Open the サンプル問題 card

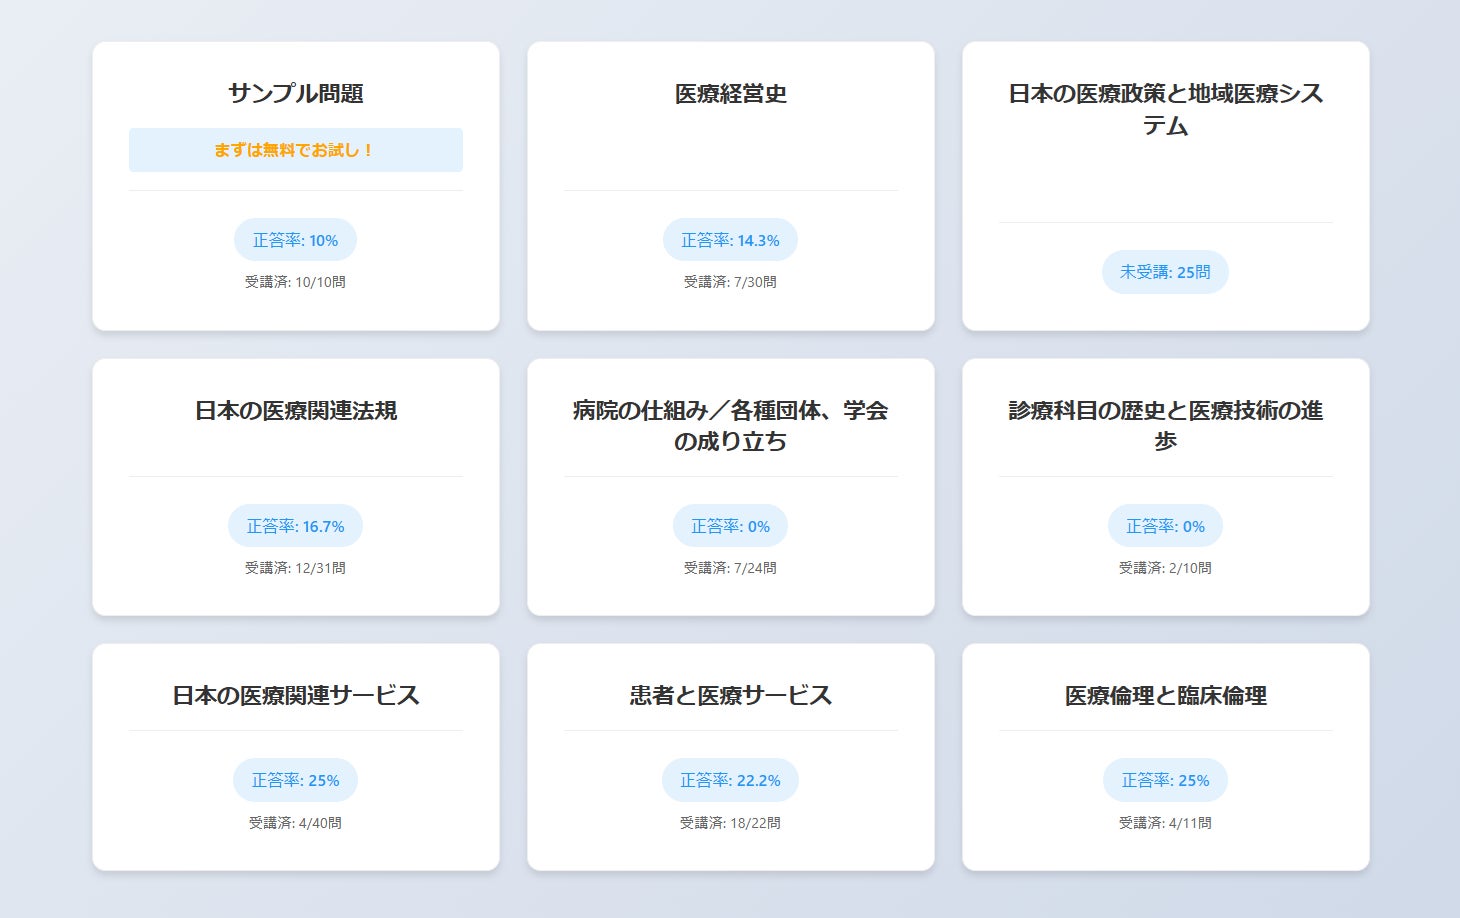pyautogui.click(x=296, y=186)
